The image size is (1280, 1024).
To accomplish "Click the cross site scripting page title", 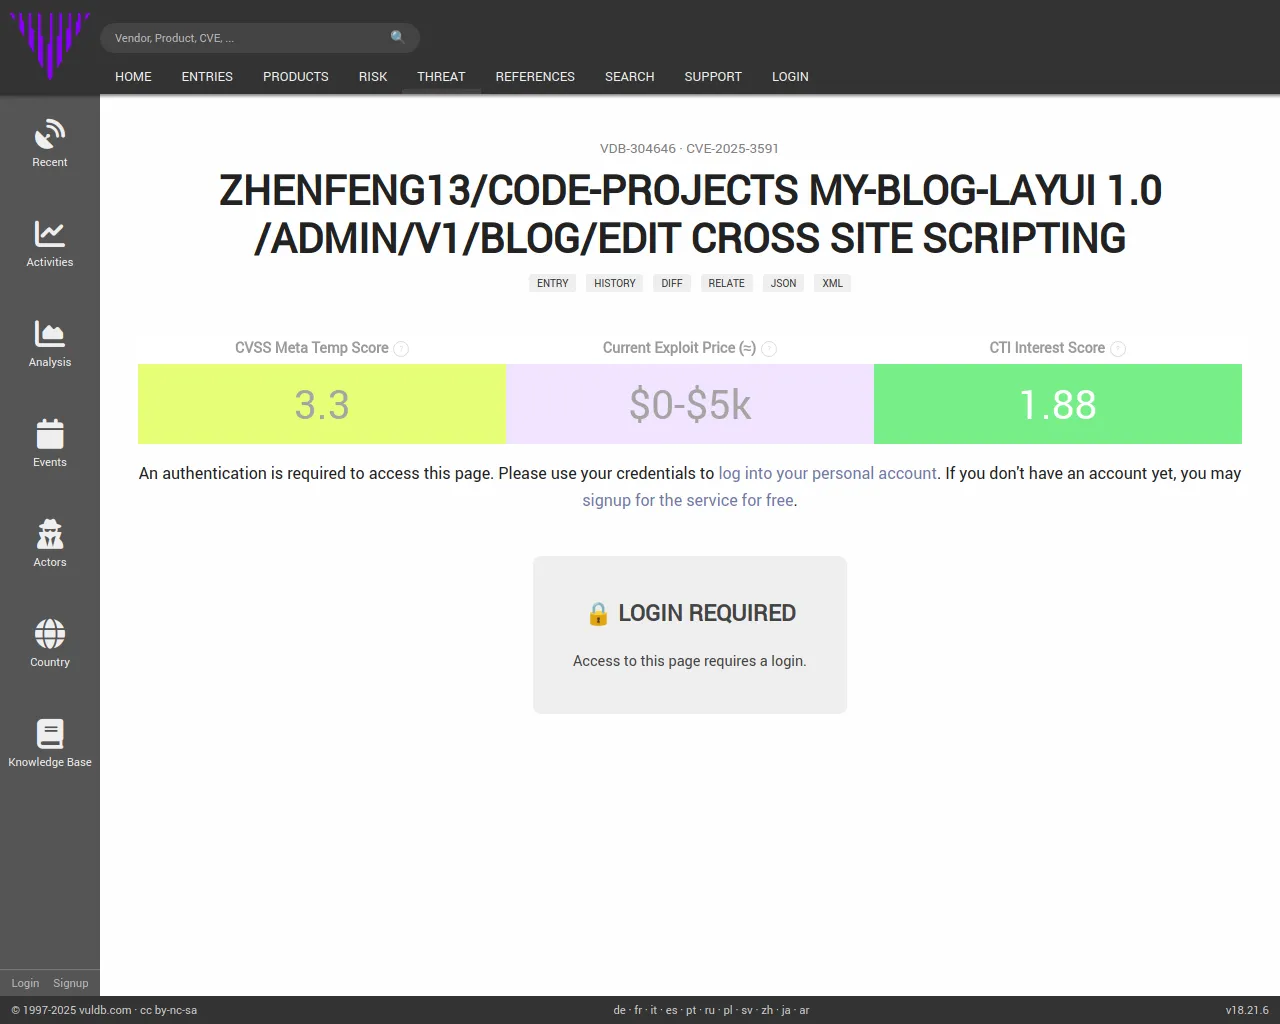I will [x=690, y=214].
